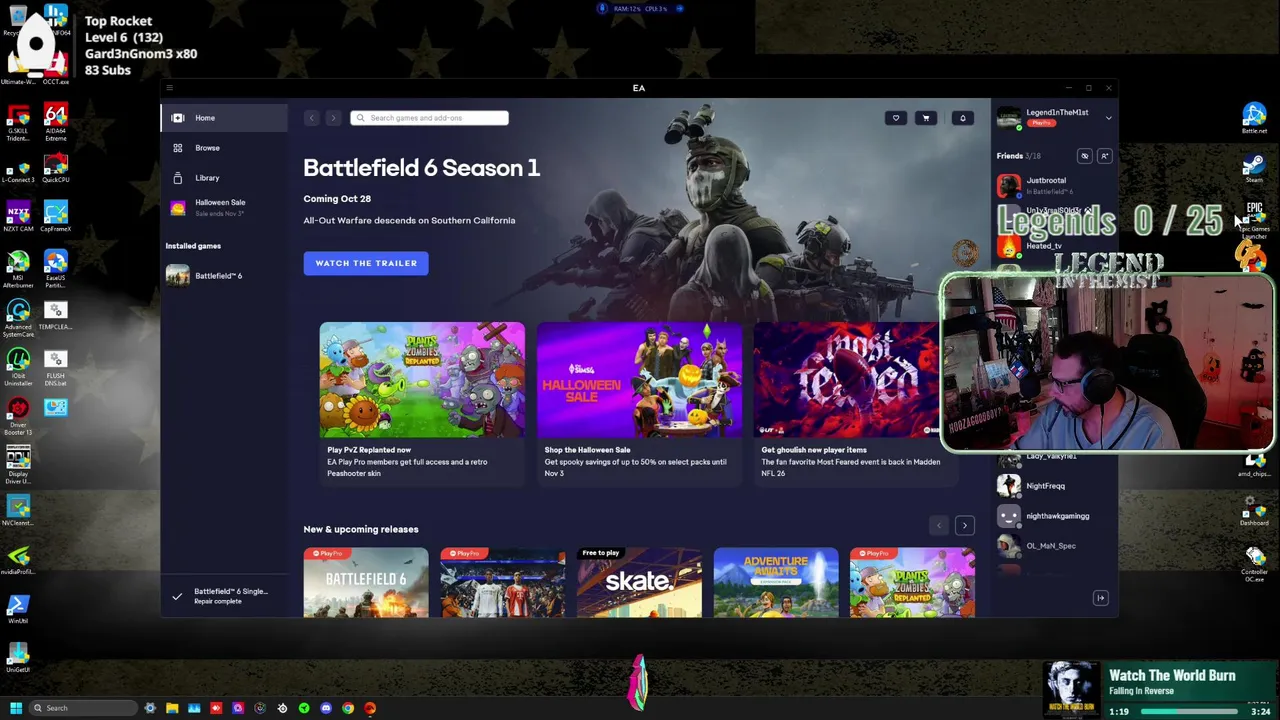The height and width of the screenshot is (720, 1280).
Task: Open the QuickCPU desktop shortcut
Action: [56, 168]
